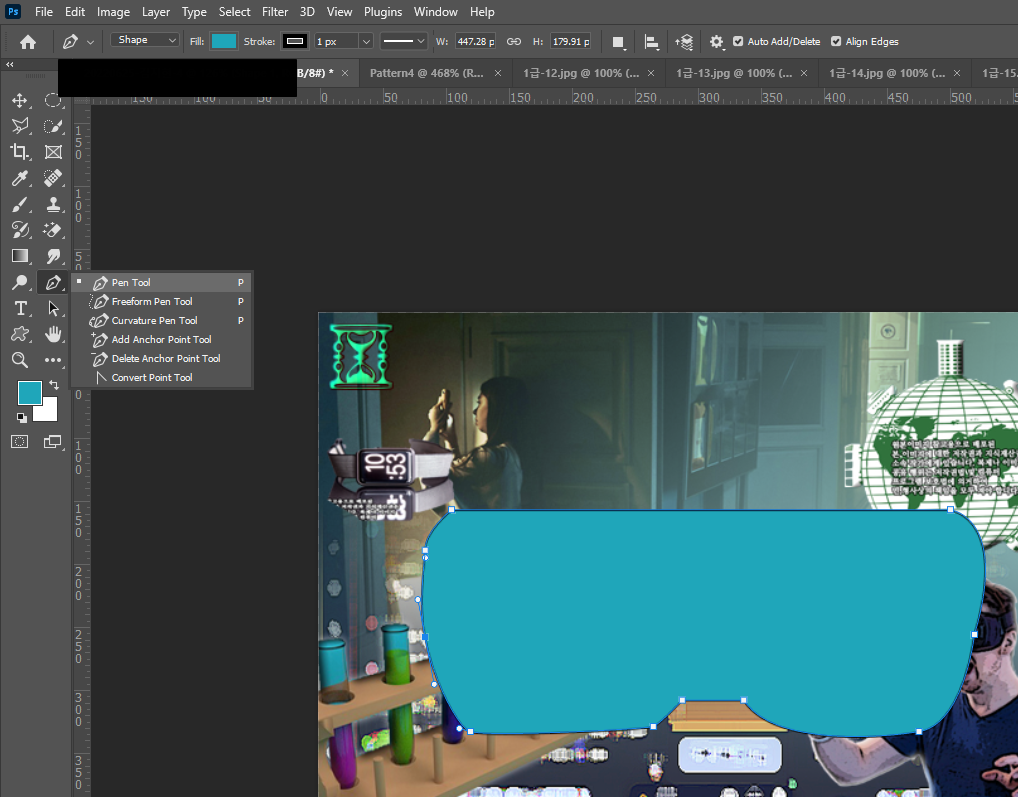Choose Convert Point Tool
Viewport: 1018px width, 797px height.
pyautogui.click(x=162, y=377)
